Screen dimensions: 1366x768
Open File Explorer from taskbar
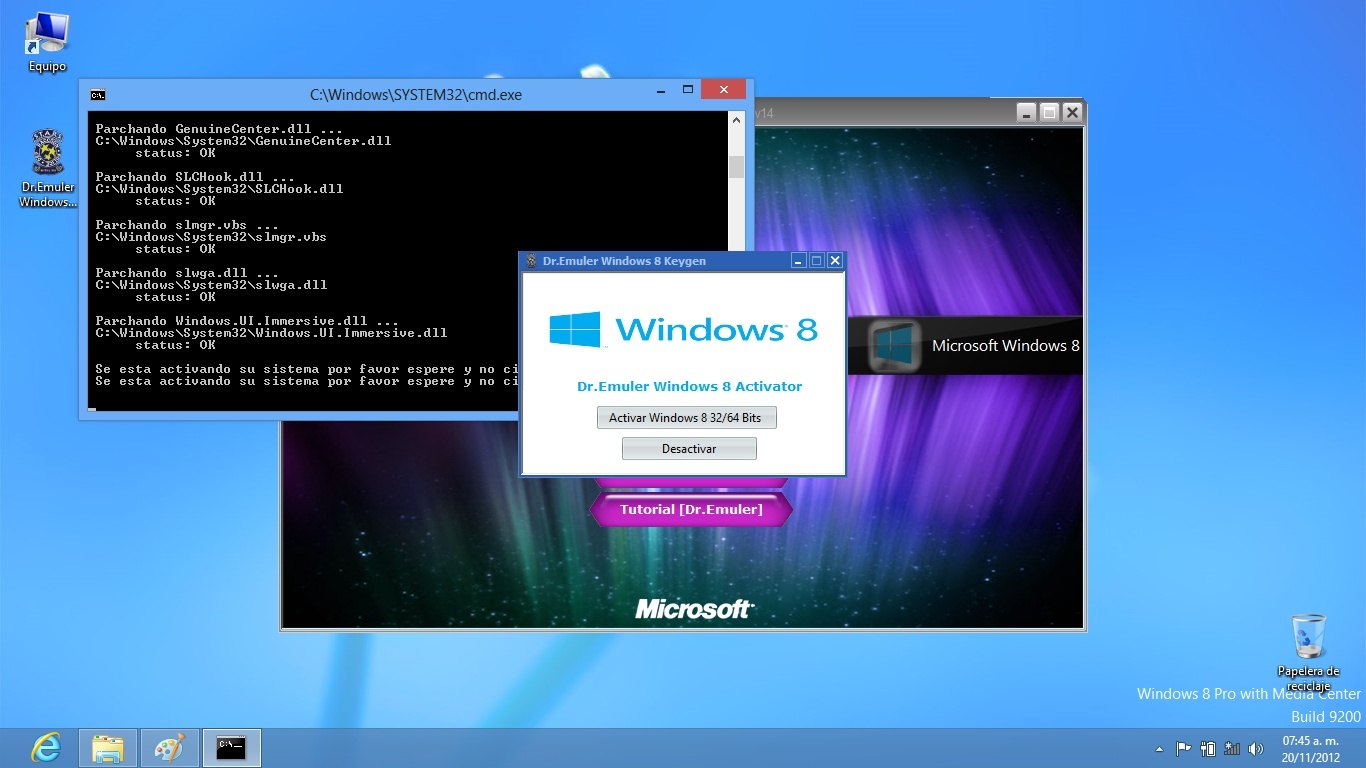click(108, 748)
